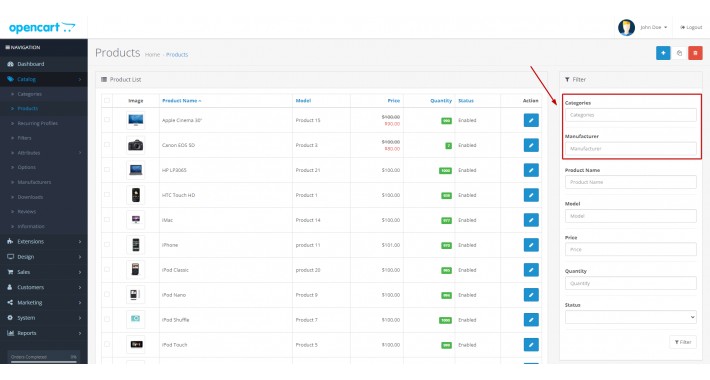Expand the Sales menu chevron
This screenshot has width=710, height=380.
[x=80, y=272]
